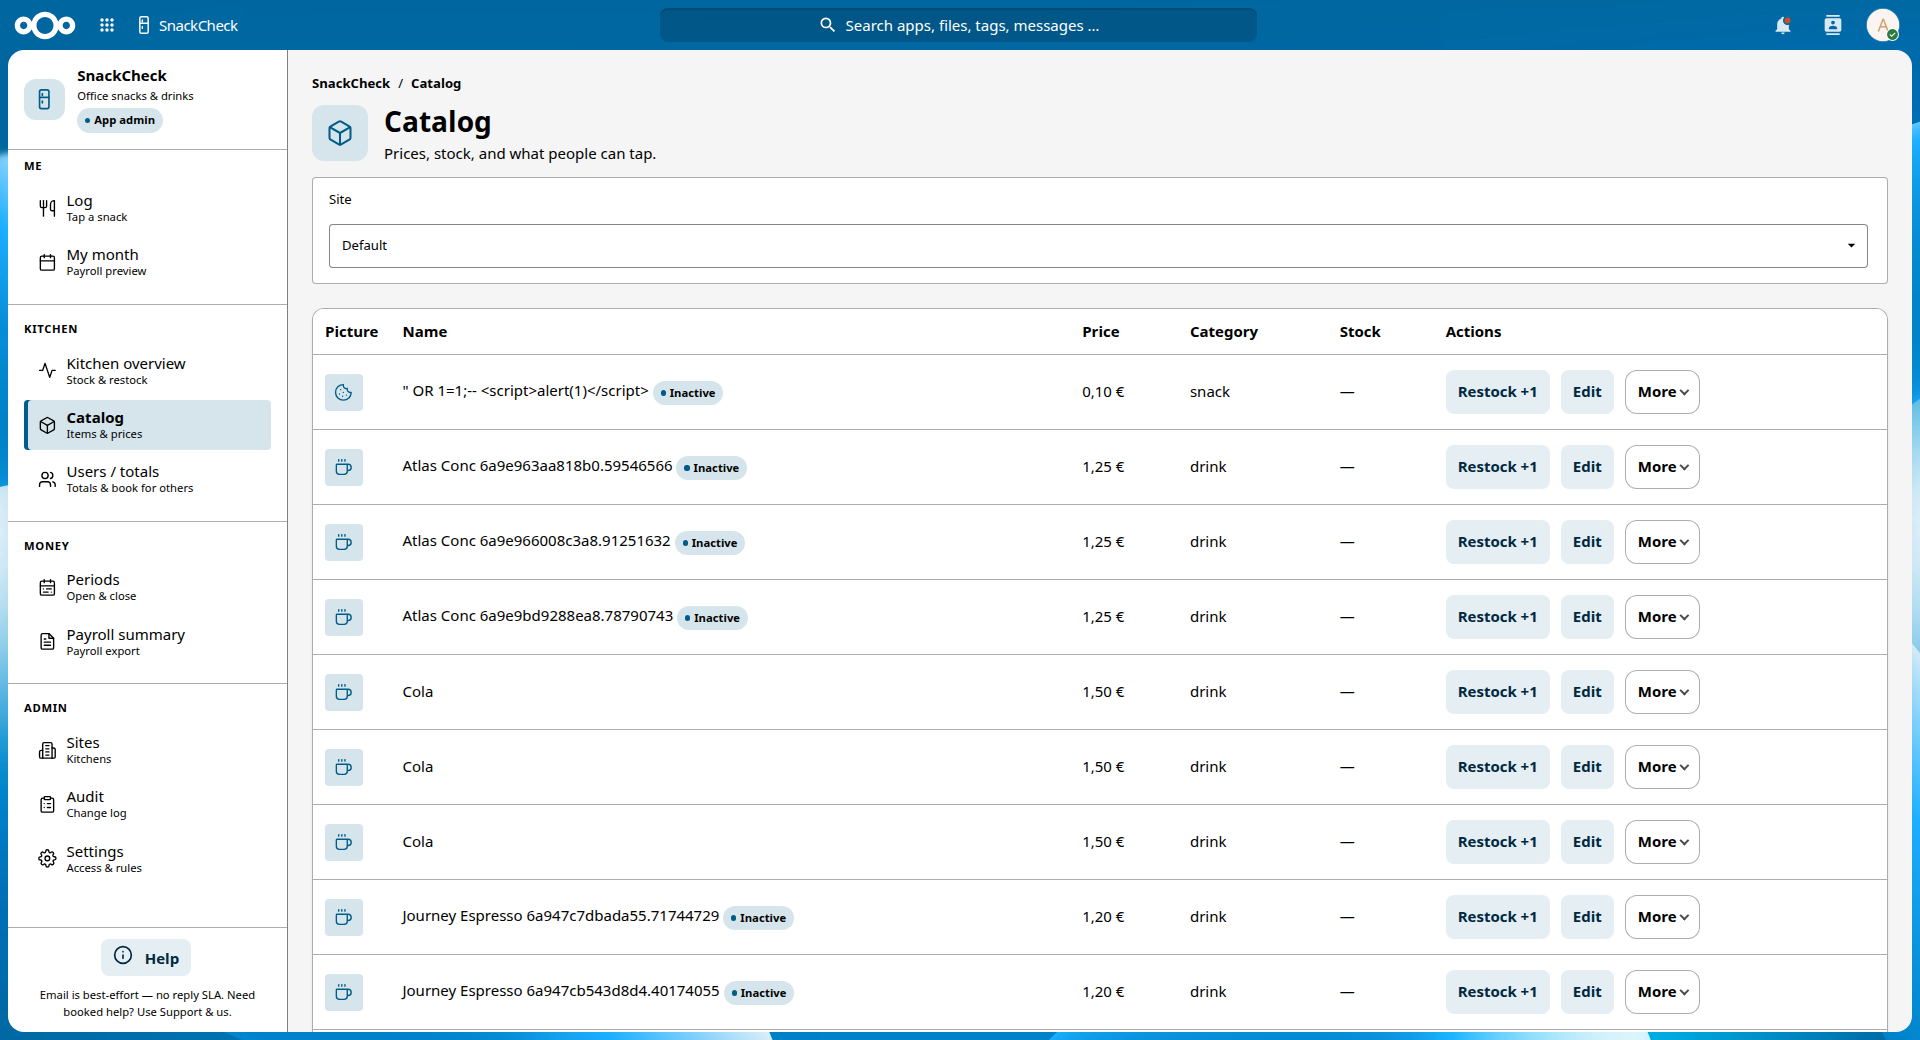Click the Catalog box icon beside the page title
The height and width of the screenshot is (1040, 1920).
tap(340, 133)
